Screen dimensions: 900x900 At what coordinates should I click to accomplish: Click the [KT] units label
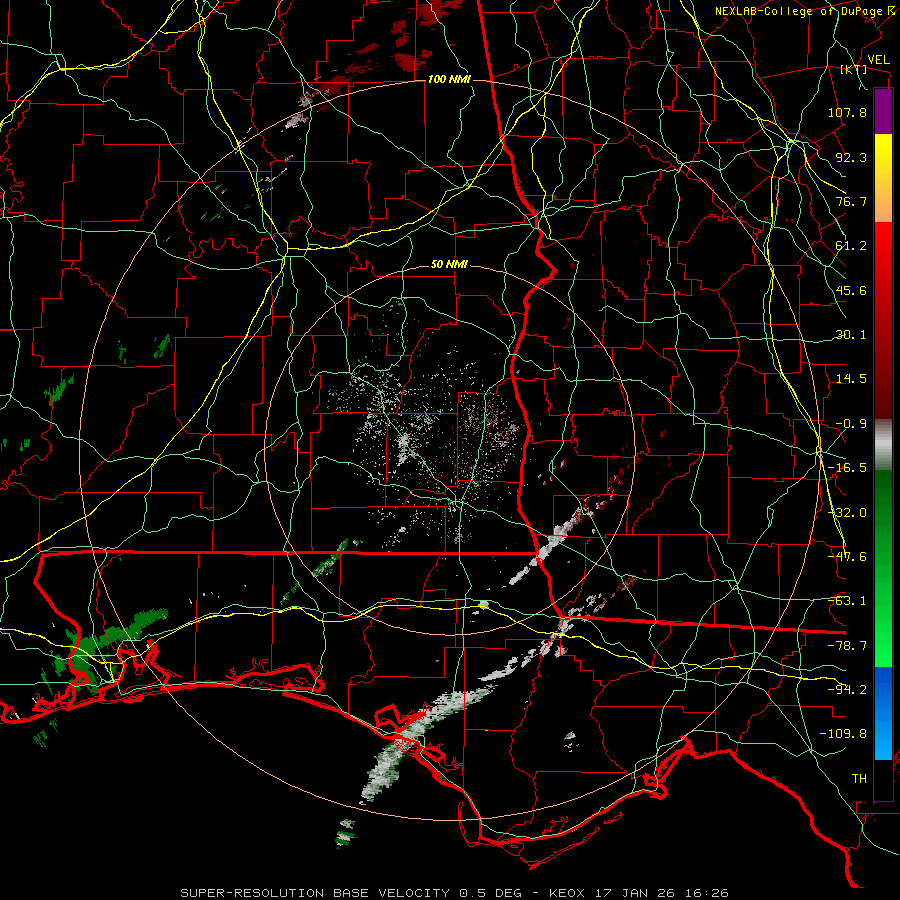(x=853, y=70)
